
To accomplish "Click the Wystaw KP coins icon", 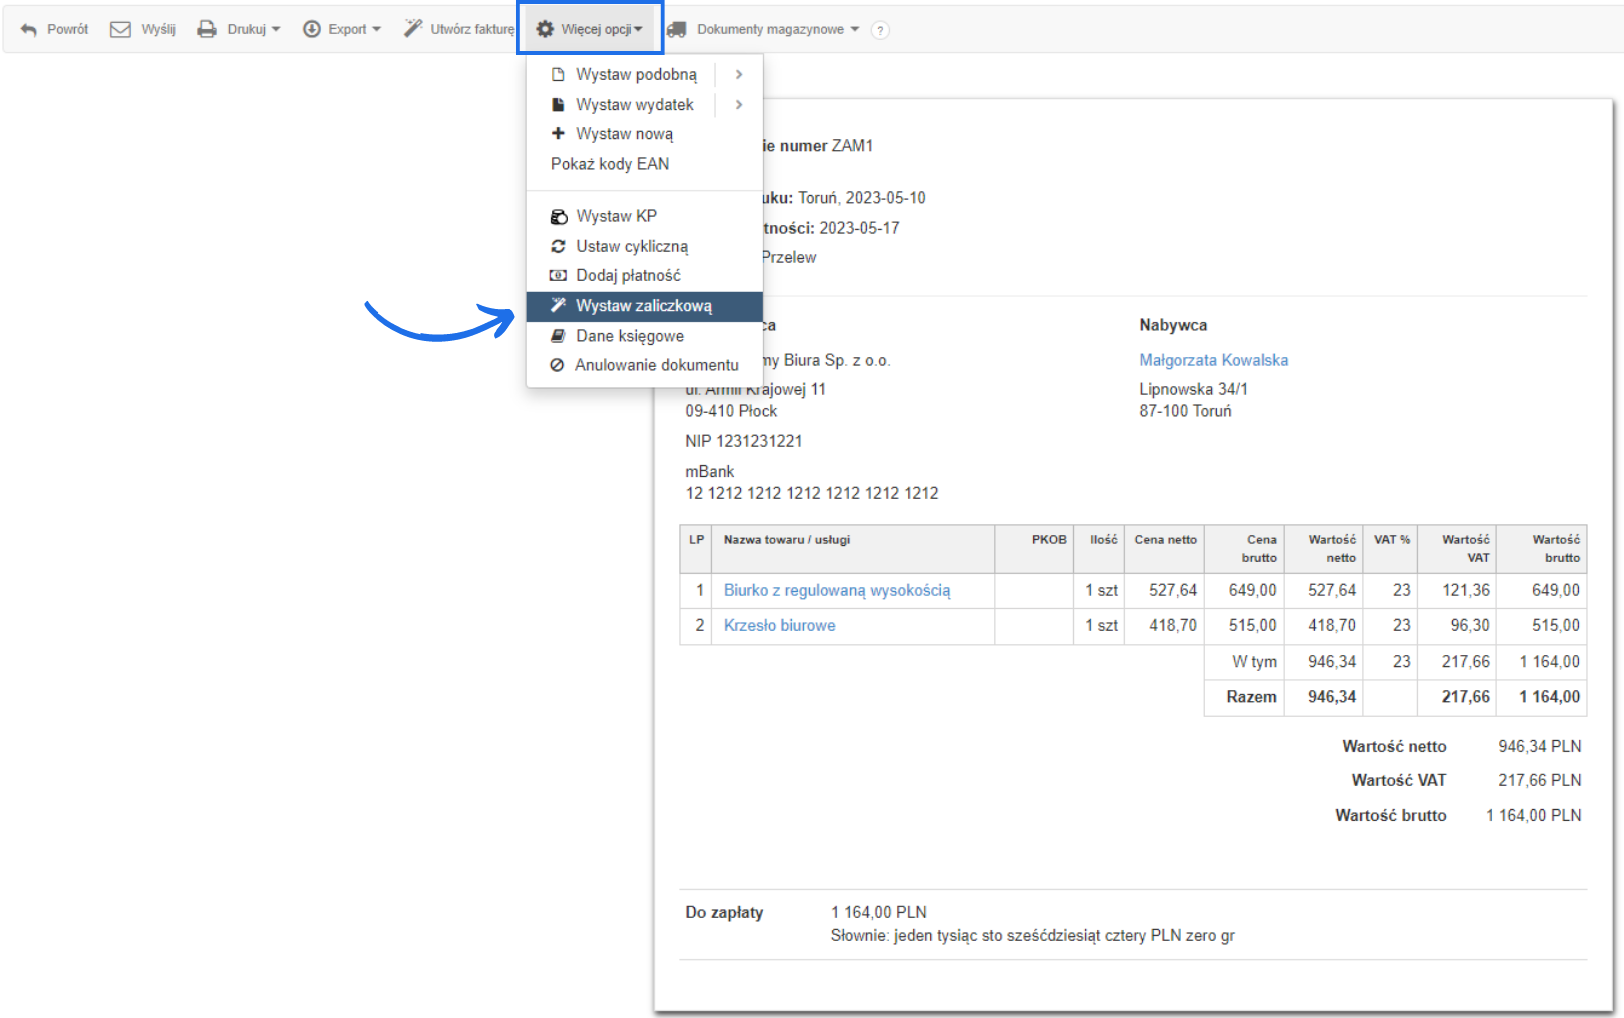I will coord(559,217).
